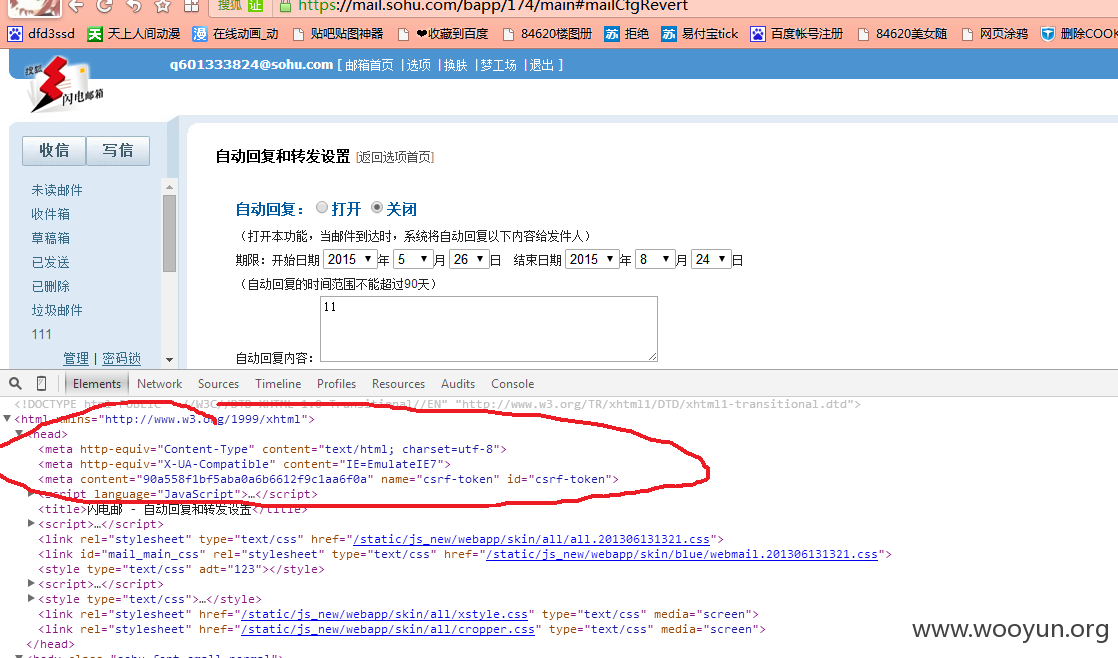
Task: Switch to the Network tab
Action: [159, 384]
